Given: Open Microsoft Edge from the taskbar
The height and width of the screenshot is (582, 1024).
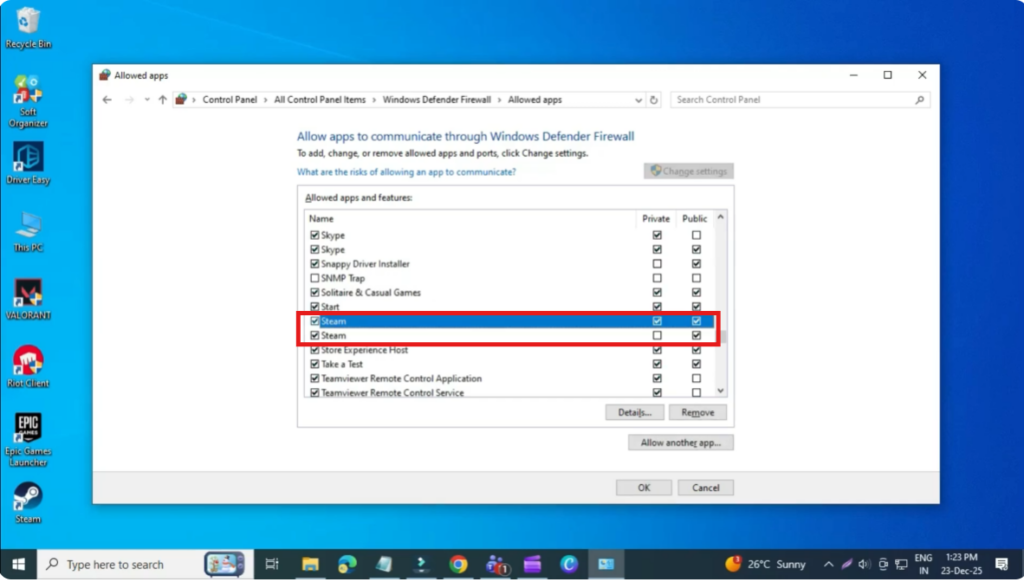Looking at the screenshot, I should 571,564.
